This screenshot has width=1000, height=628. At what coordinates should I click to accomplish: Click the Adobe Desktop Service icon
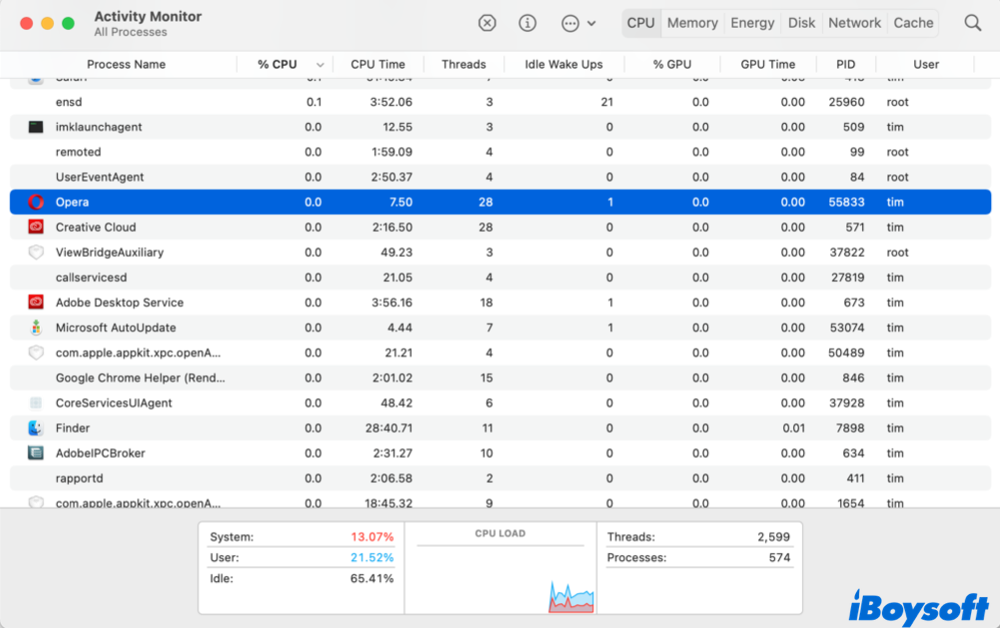(36, 302)
